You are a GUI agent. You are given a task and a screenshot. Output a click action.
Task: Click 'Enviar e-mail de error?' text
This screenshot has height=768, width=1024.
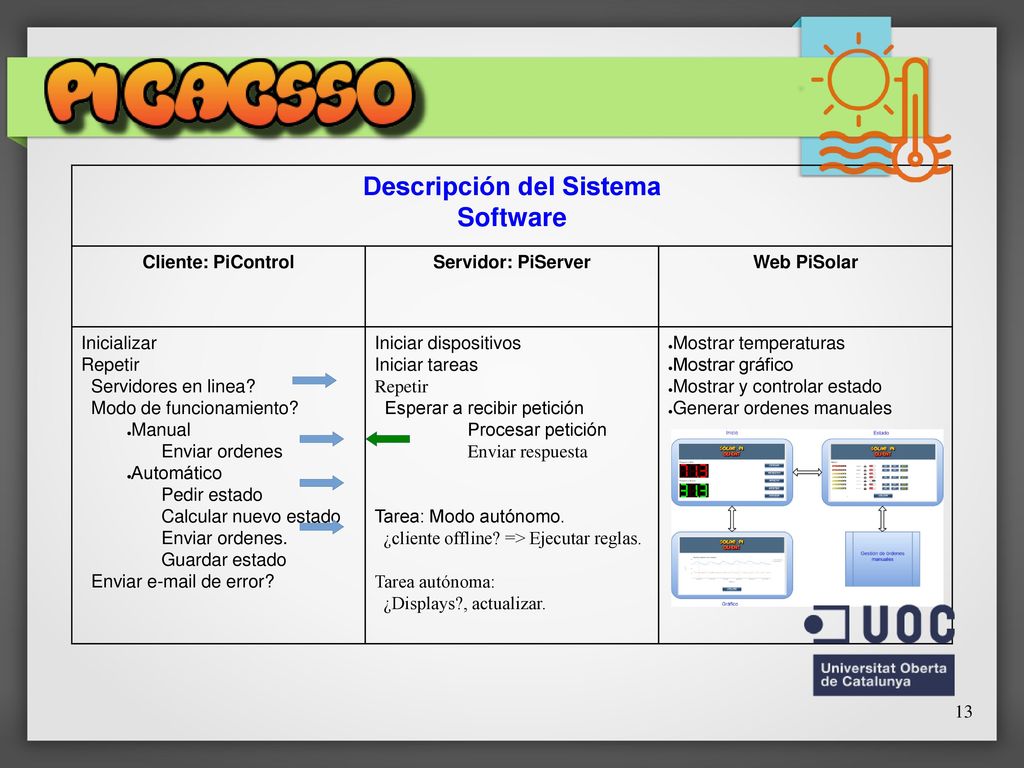183,581
